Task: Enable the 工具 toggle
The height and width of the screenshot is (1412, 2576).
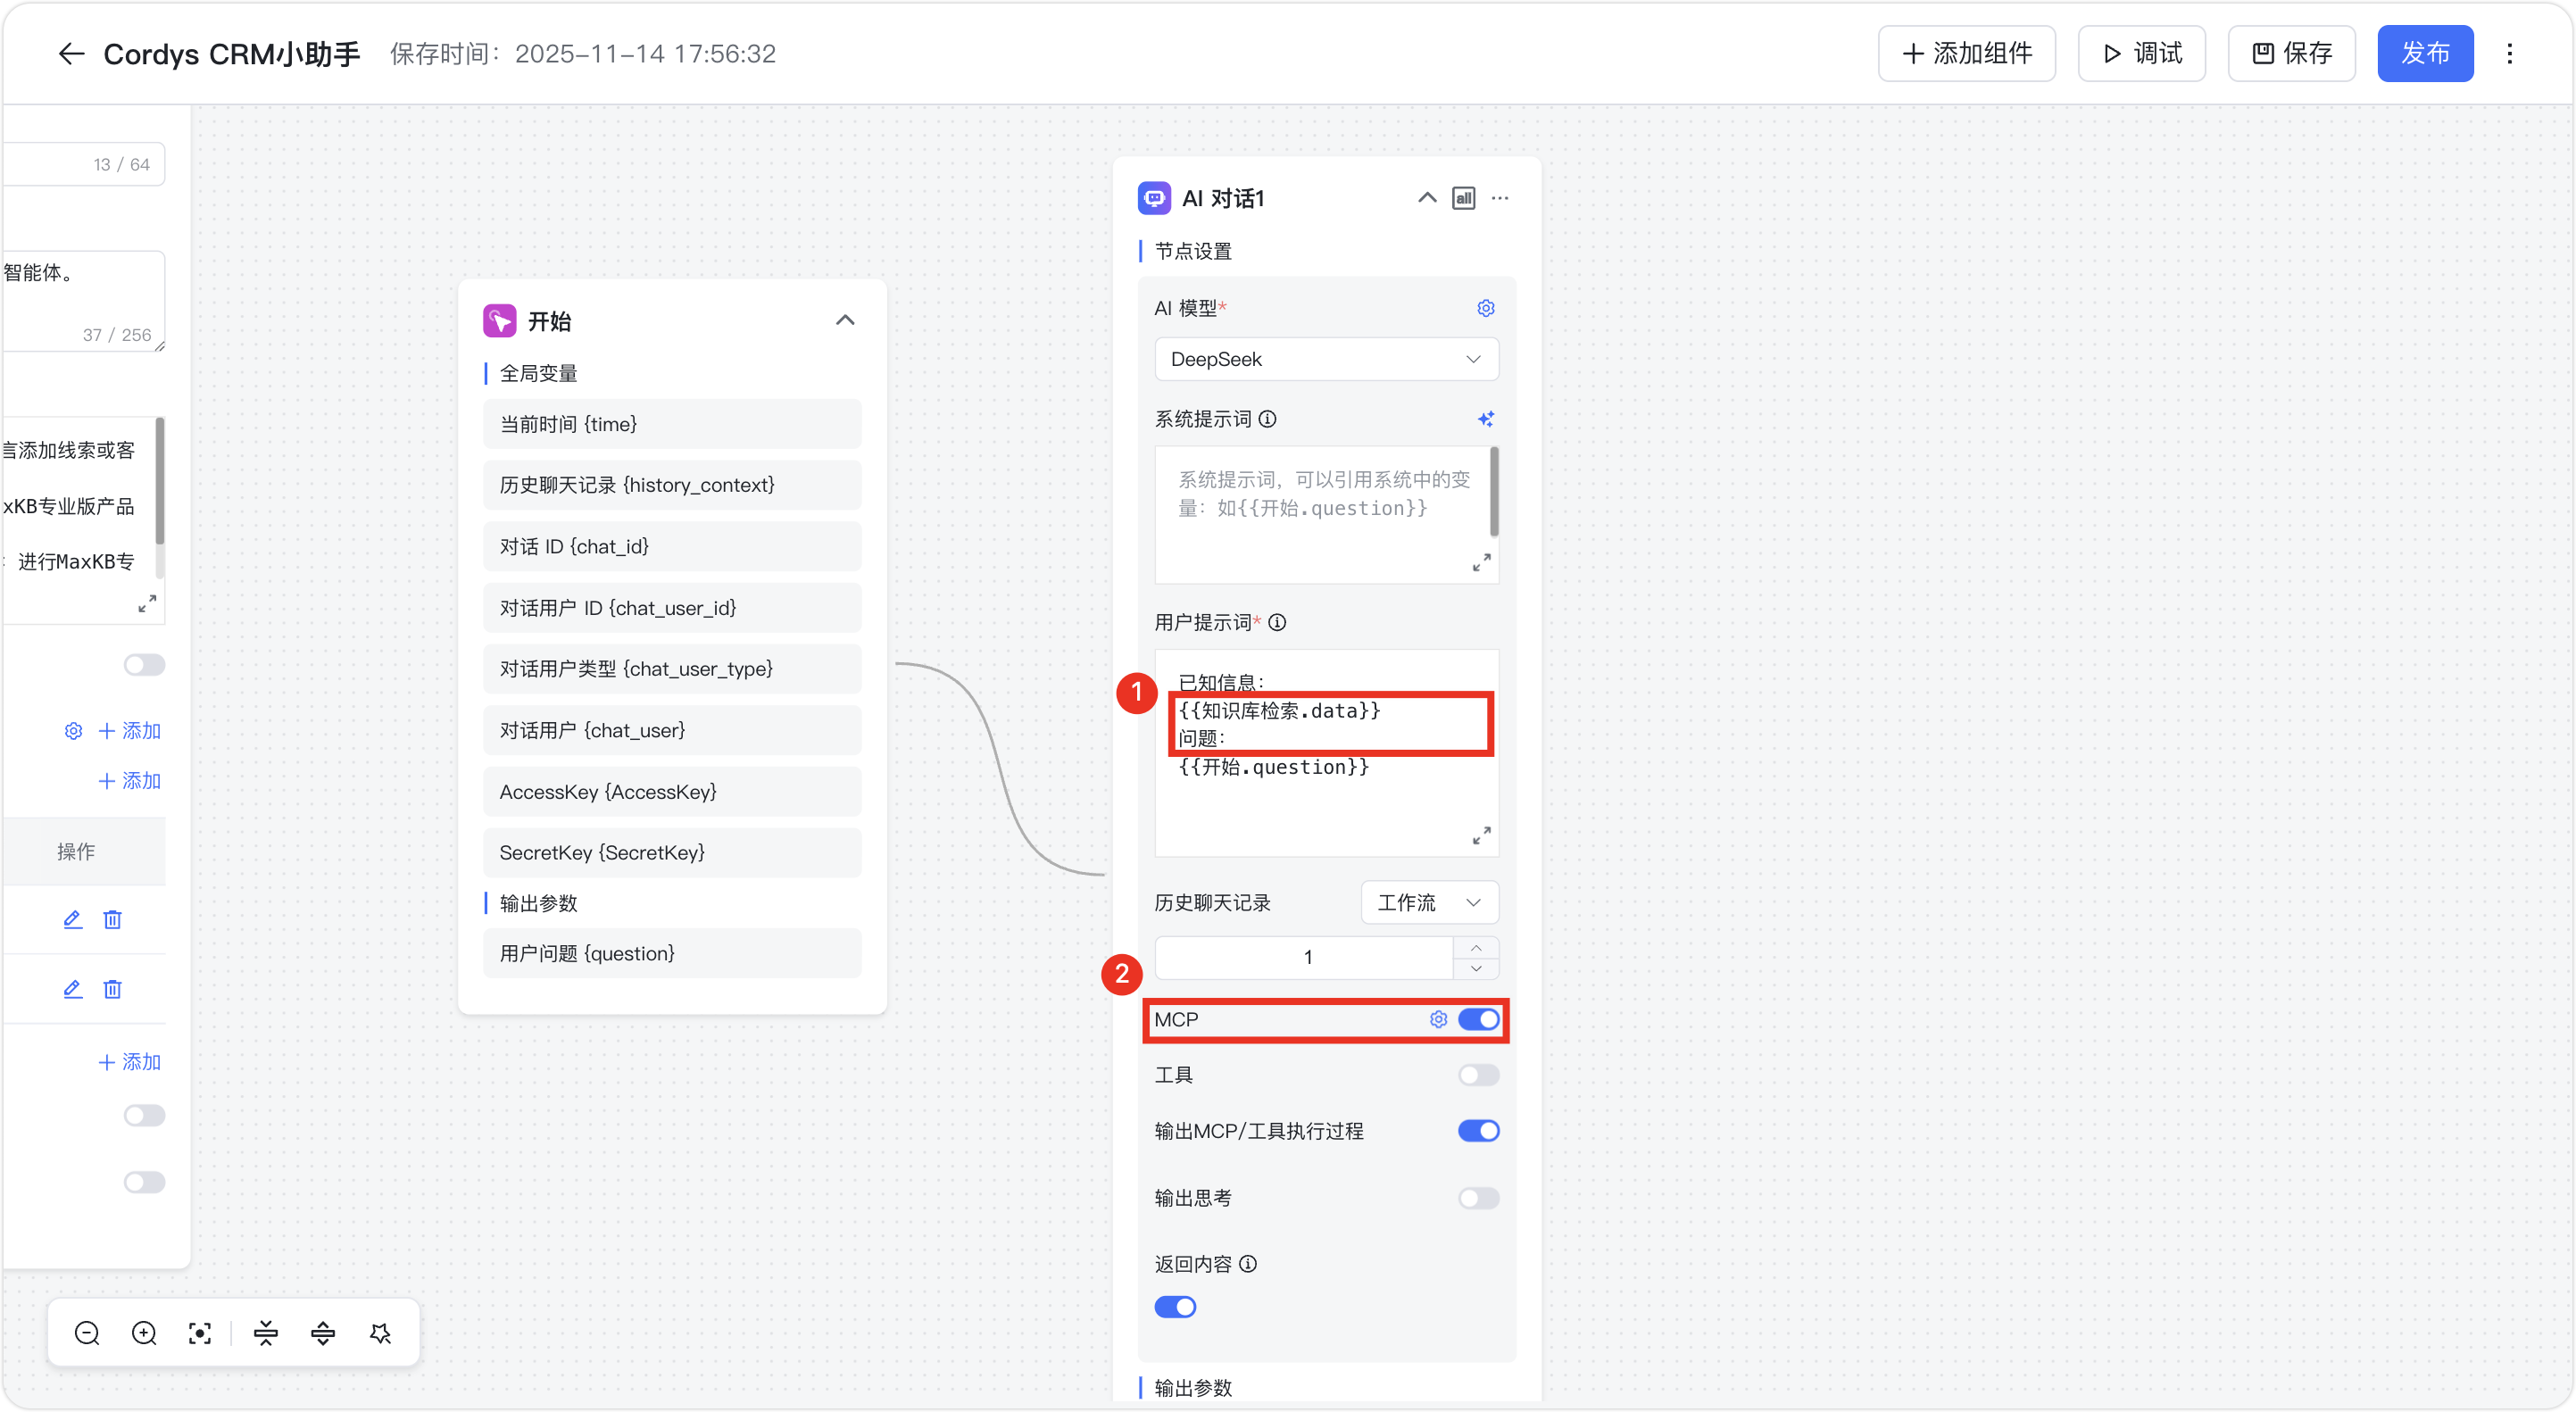Action: pos(1478,1075)
